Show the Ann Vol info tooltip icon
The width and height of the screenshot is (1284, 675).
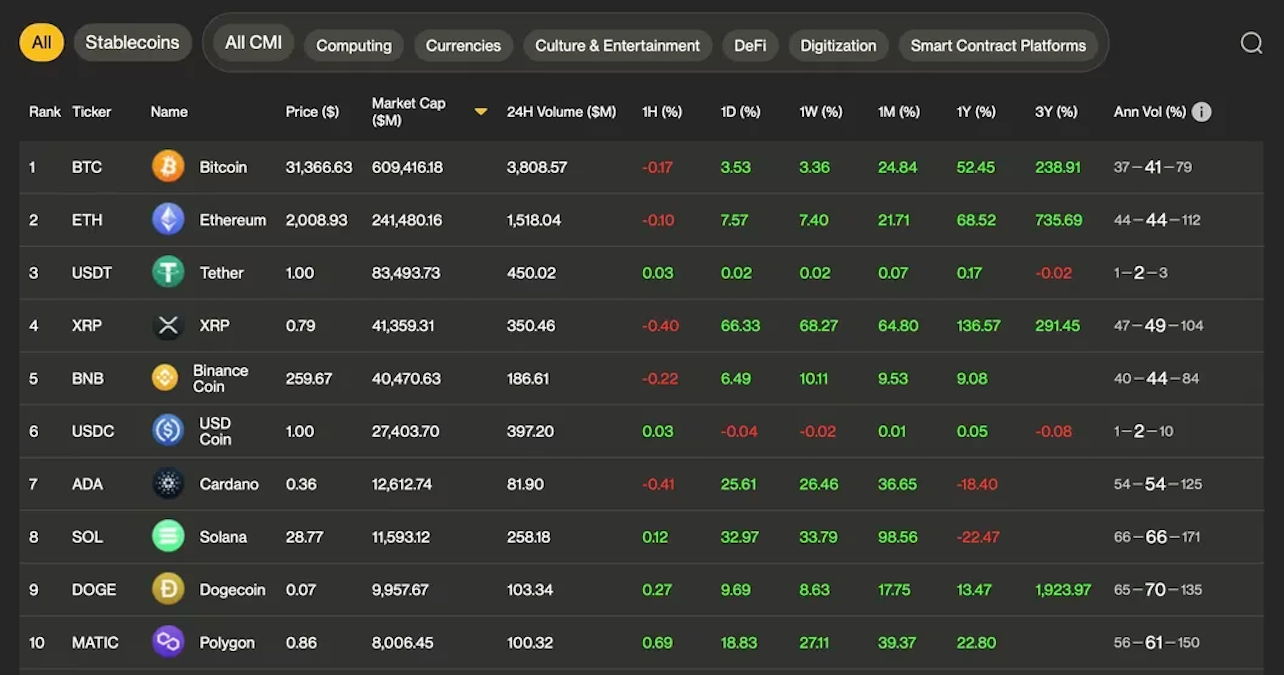click(x=1202, y=112)
